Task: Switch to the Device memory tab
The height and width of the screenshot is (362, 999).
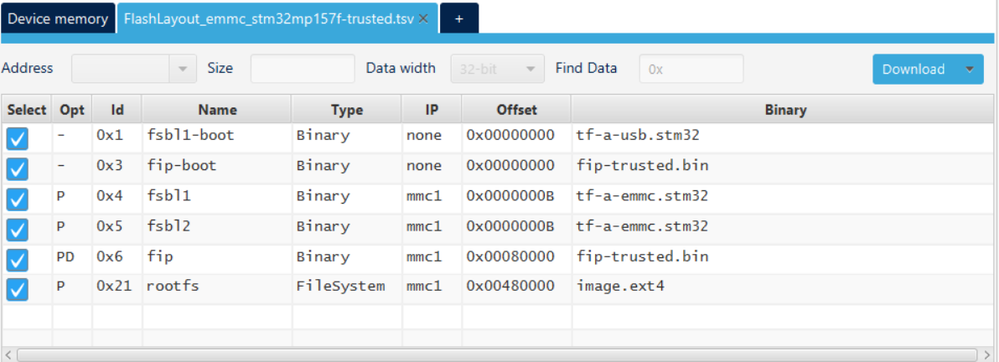Action: tap(58, 18)
